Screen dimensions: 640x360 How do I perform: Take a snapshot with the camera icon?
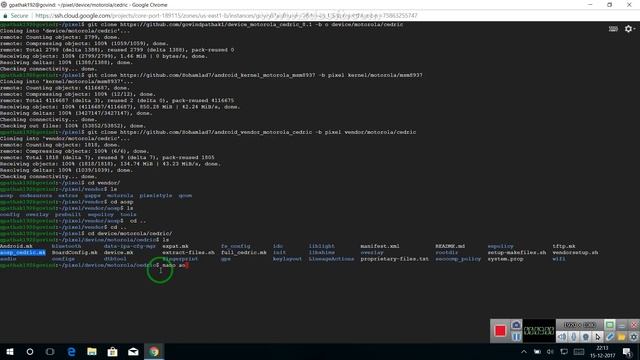tap(516, 325)
